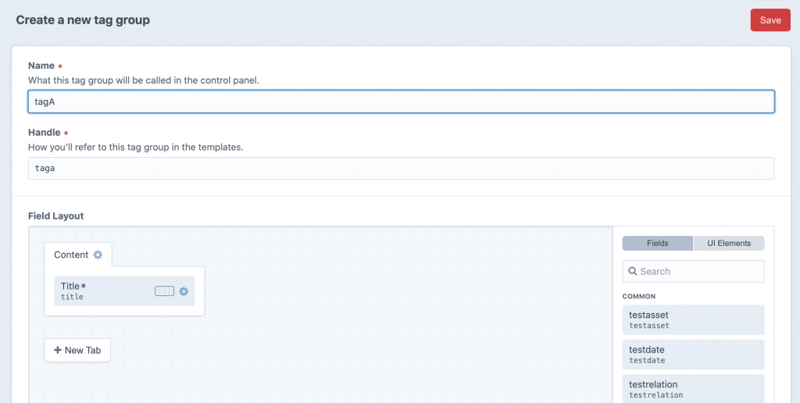800x403 pixels.
Task: Open the Content tab settings gear
Action: [x=98, y=255]
